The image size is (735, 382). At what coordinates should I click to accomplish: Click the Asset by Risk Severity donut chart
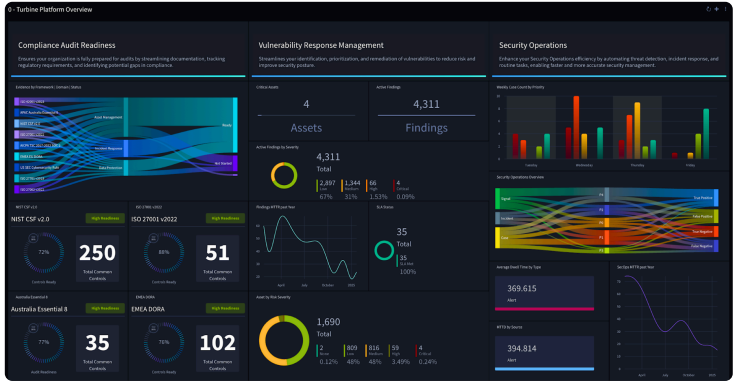pyautogui.click(x=284, y=340)
